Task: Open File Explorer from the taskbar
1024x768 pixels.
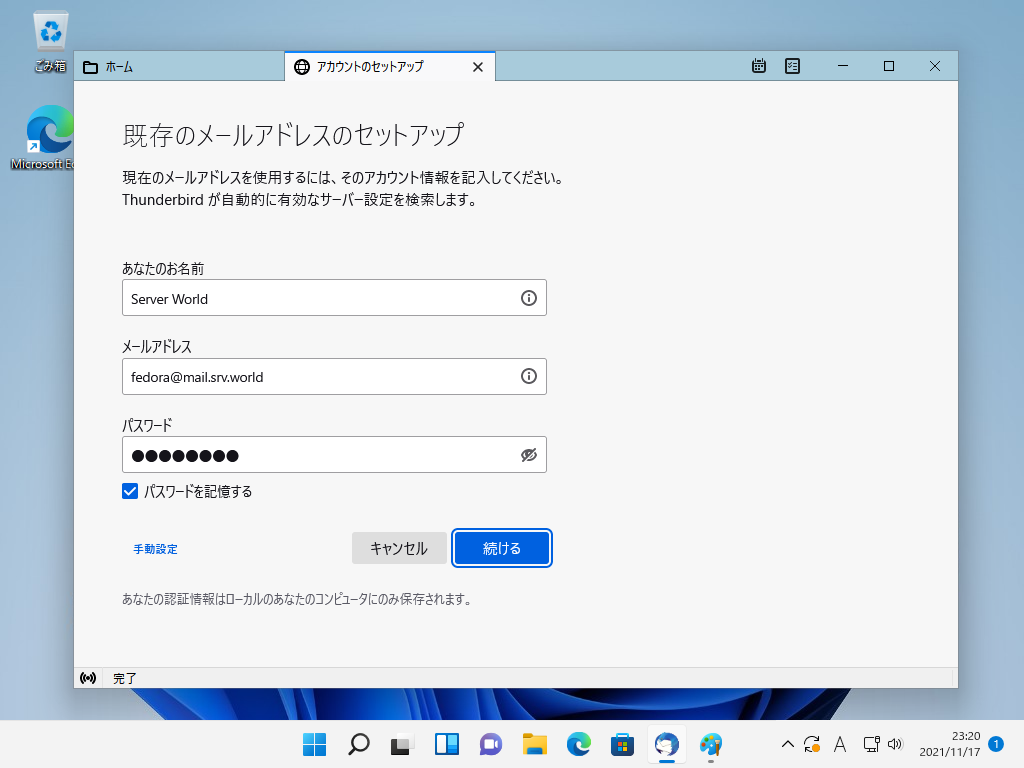Action: coord(535,744)
